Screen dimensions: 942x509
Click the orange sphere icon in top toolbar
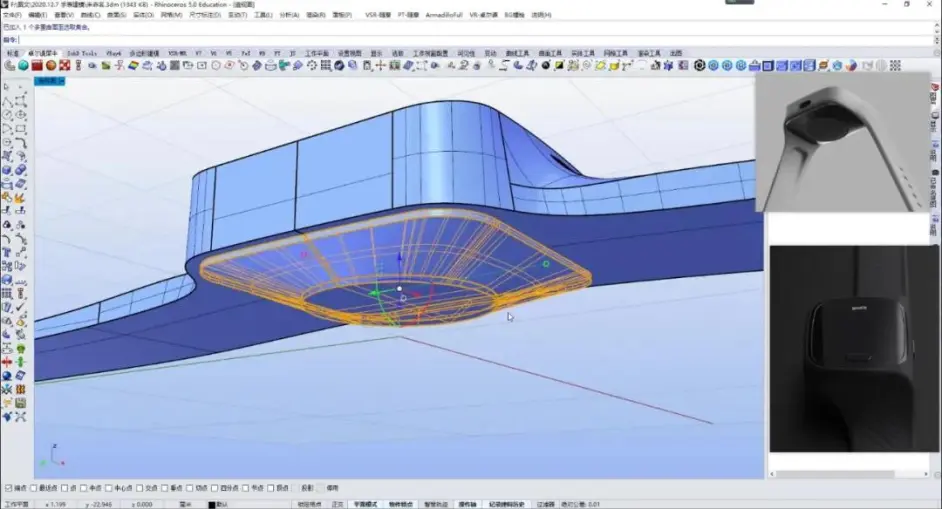coord(51,66)
